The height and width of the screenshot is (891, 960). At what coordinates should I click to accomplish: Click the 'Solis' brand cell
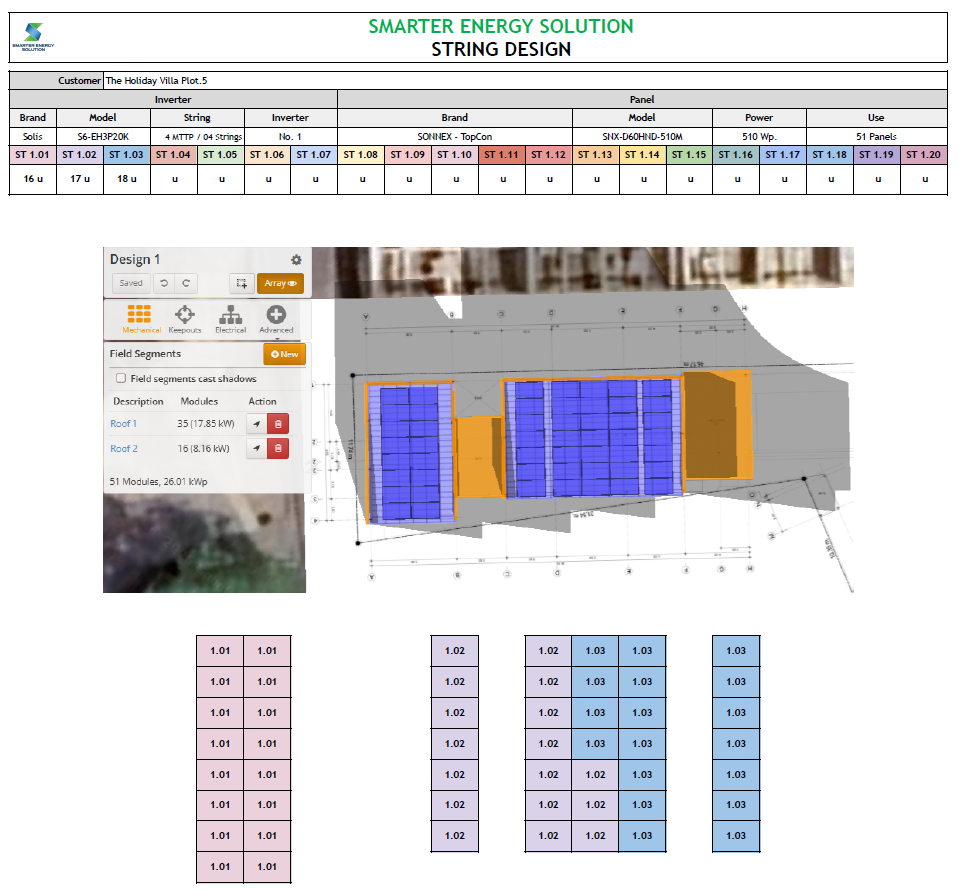[x=33, y=137]
